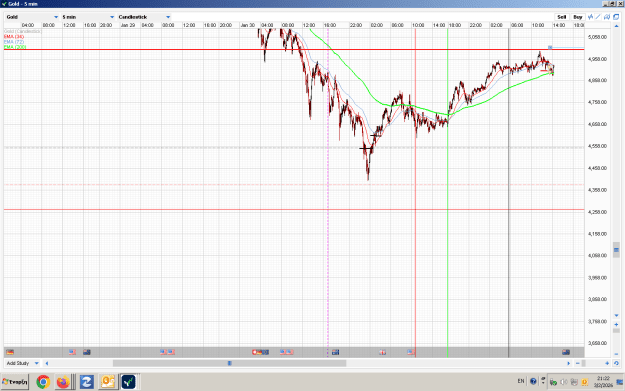Click the vertical zoom slider handle
The width and height of the screenshot is (625, 391).
pyautogui.click(x=616, y=331)
